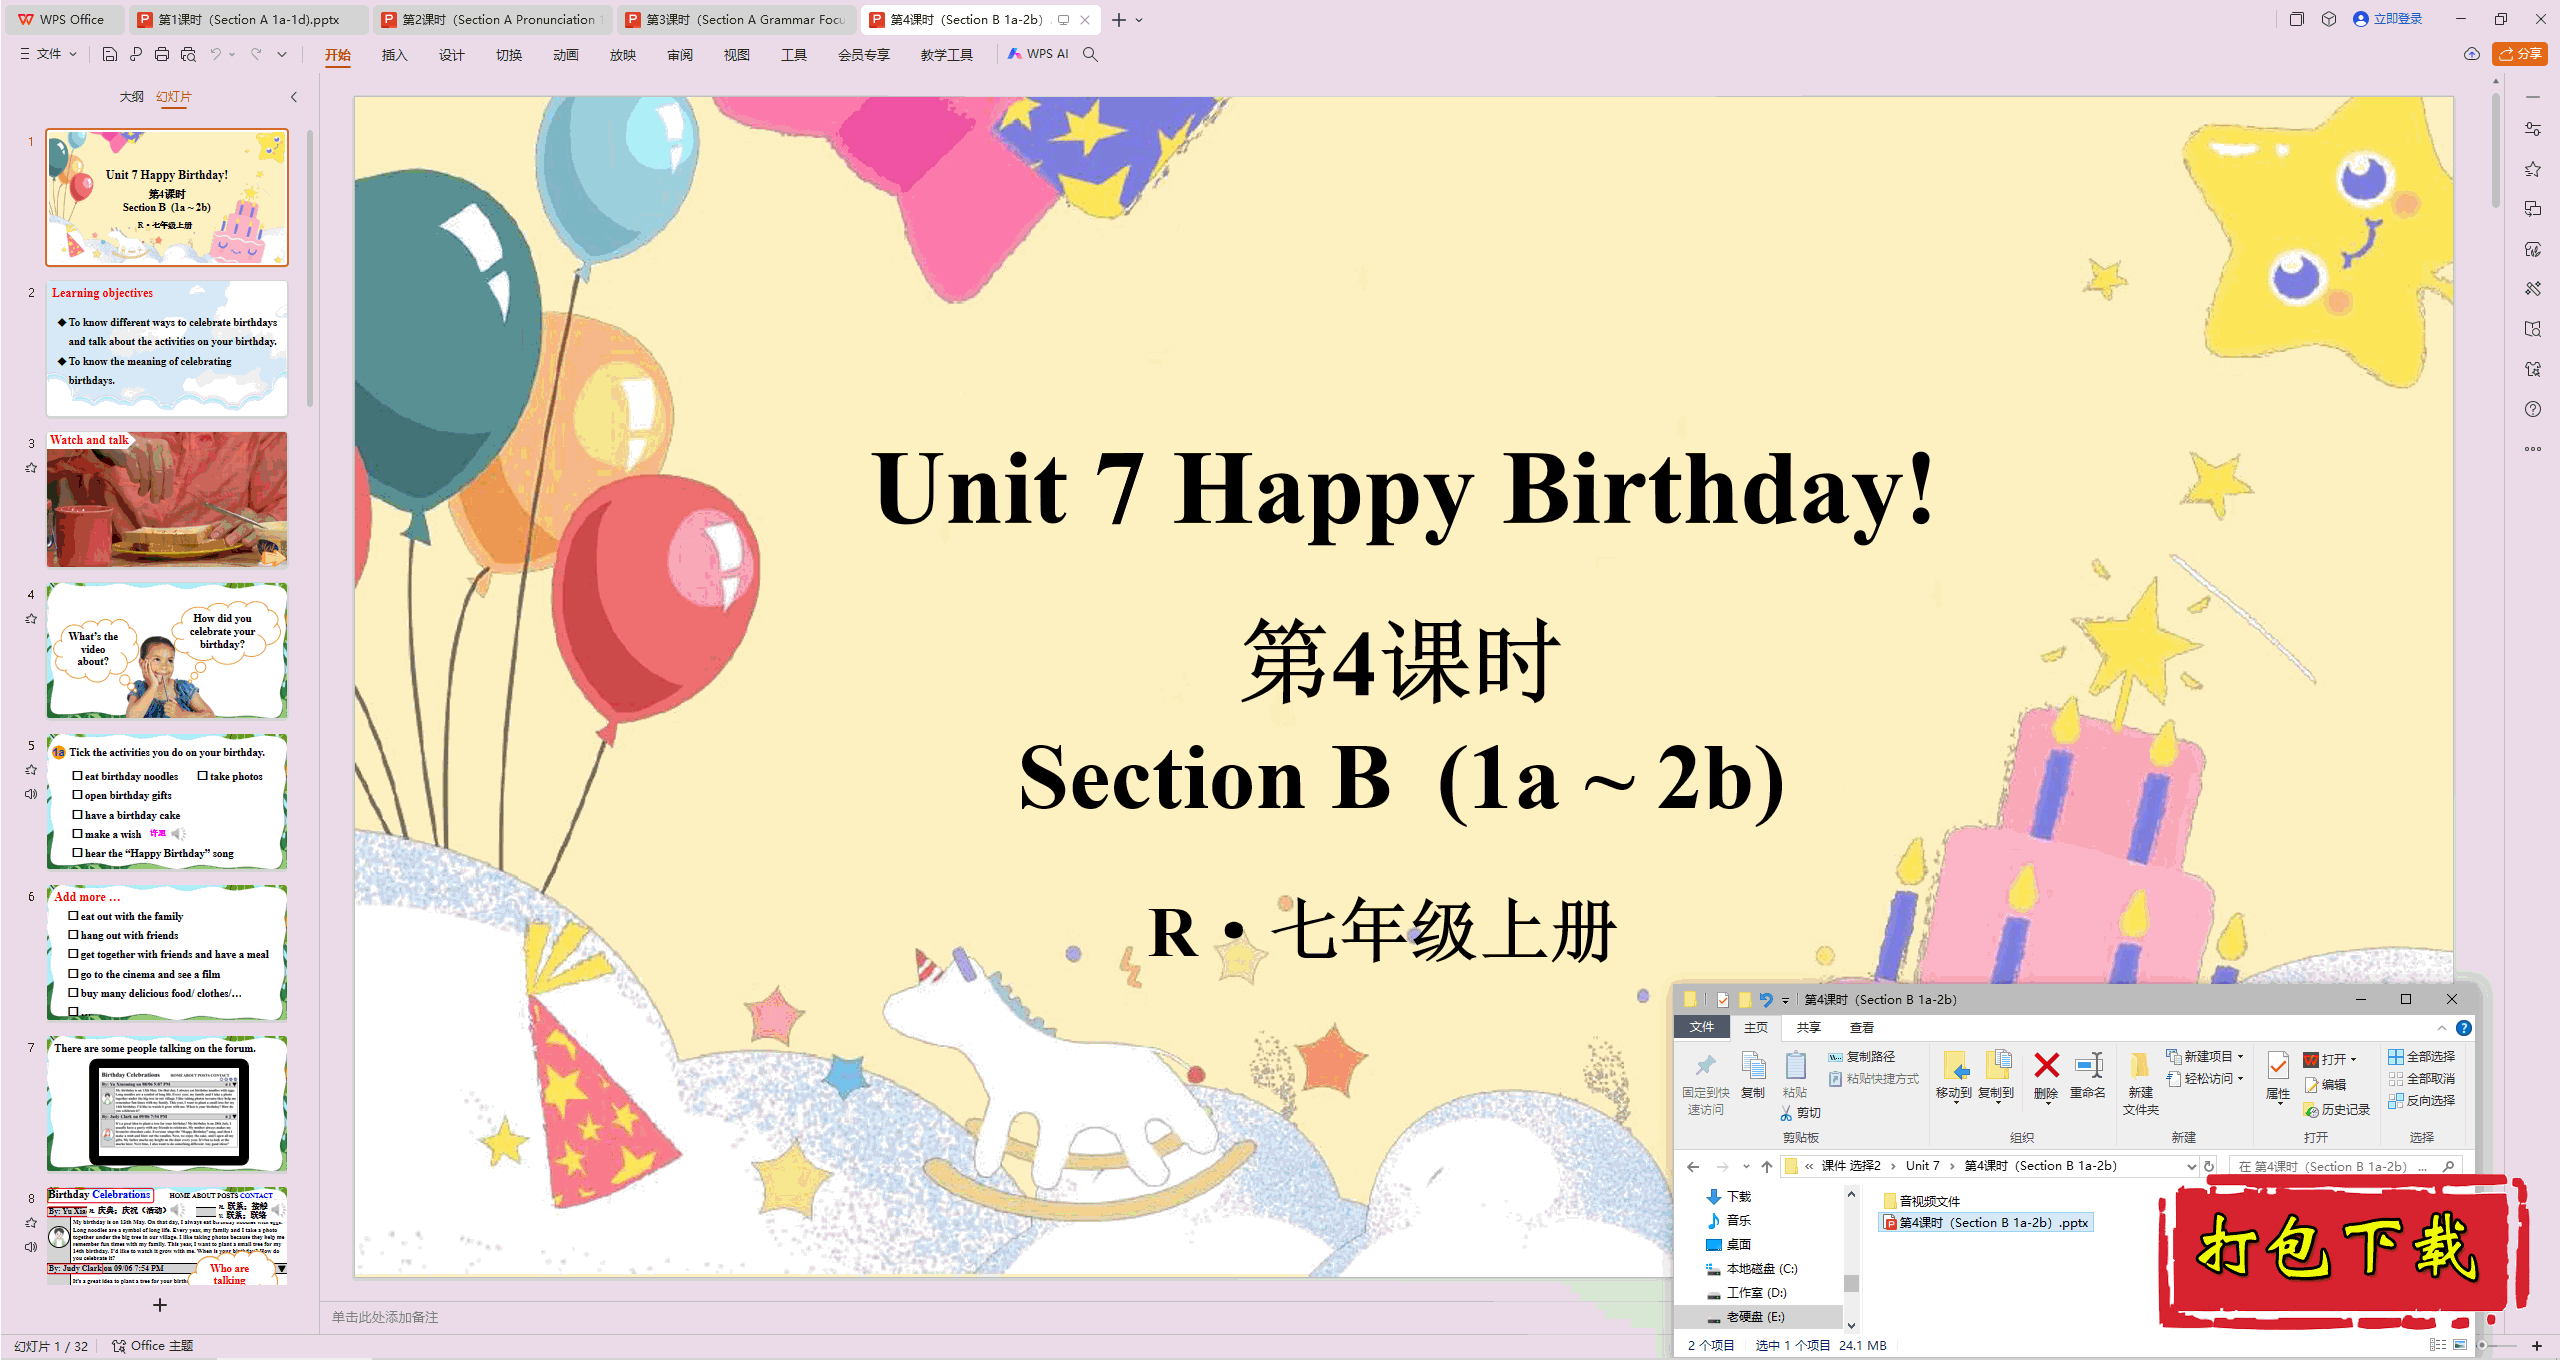This screenshot has height=1360, width=2560.
Task: Open the Share tab in Explorer window
Action: point(1808,1028)
